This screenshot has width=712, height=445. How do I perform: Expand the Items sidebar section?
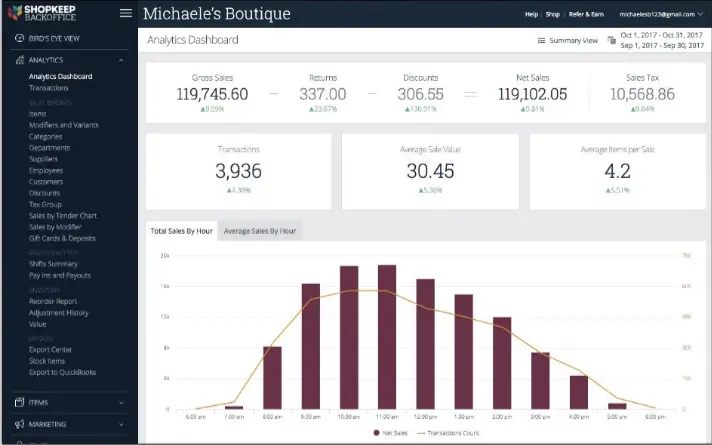121,402
